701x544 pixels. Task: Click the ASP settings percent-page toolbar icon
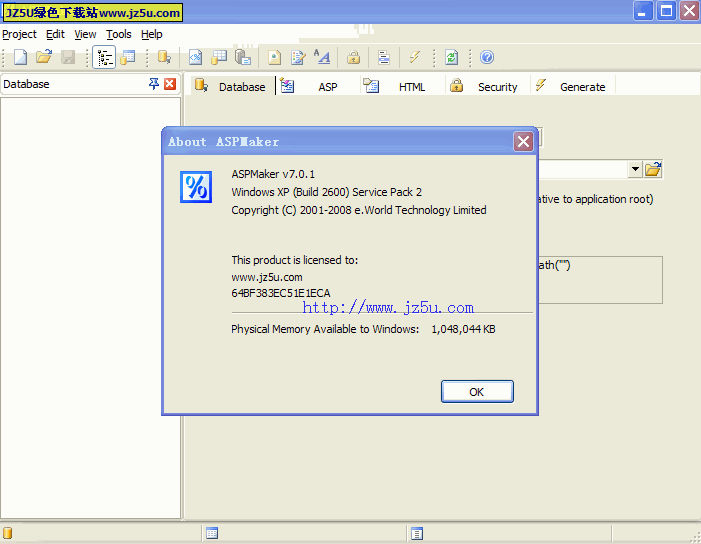[195, 57]
